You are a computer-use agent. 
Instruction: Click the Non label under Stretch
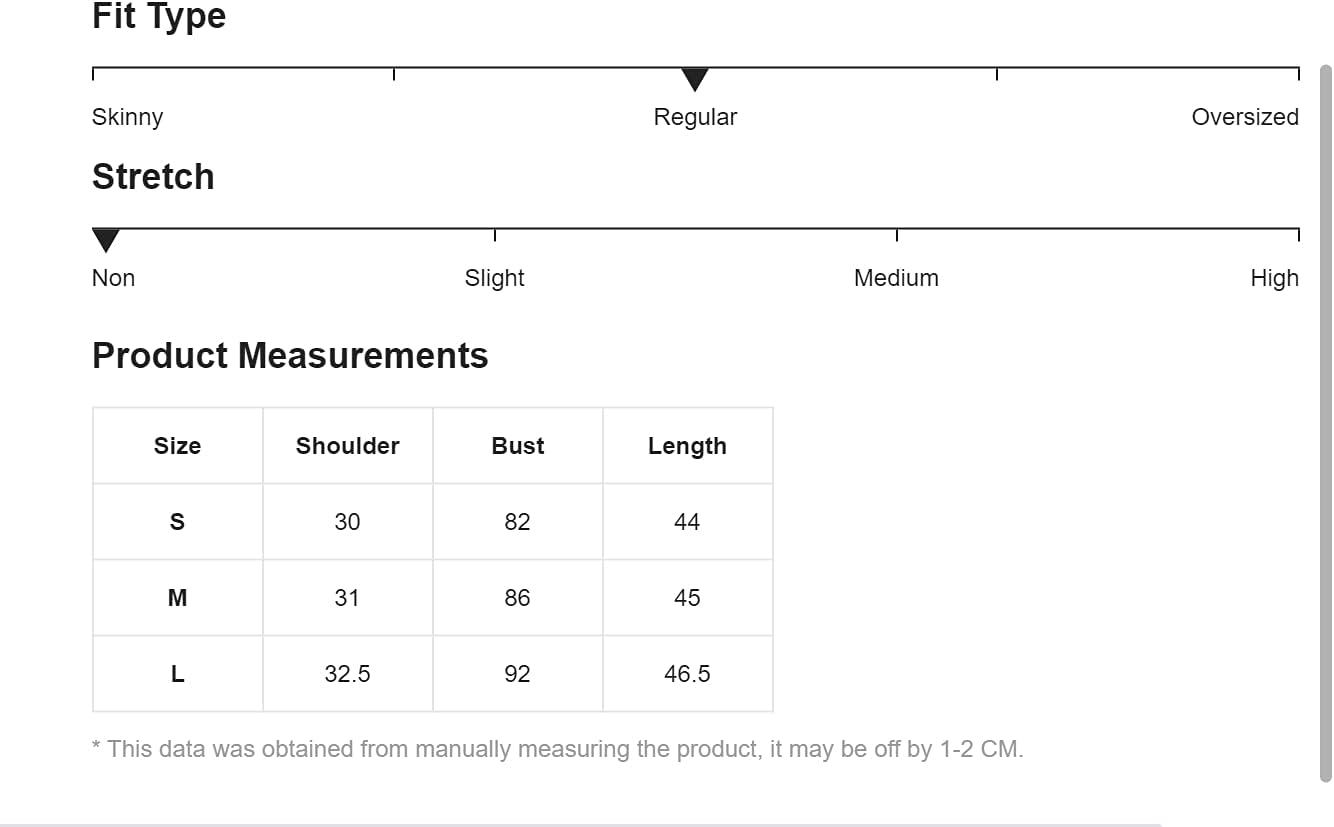pos(113,278)
